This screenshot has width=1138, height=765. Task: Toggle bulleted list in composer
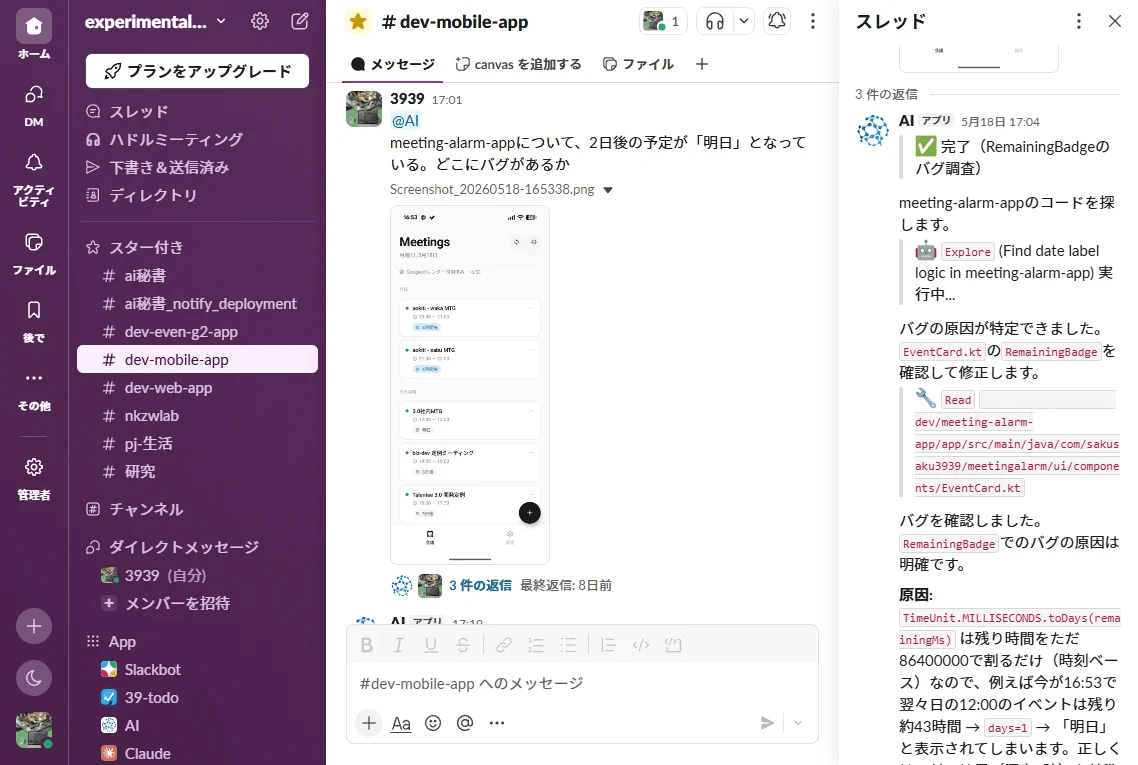[x=568, y=645]
